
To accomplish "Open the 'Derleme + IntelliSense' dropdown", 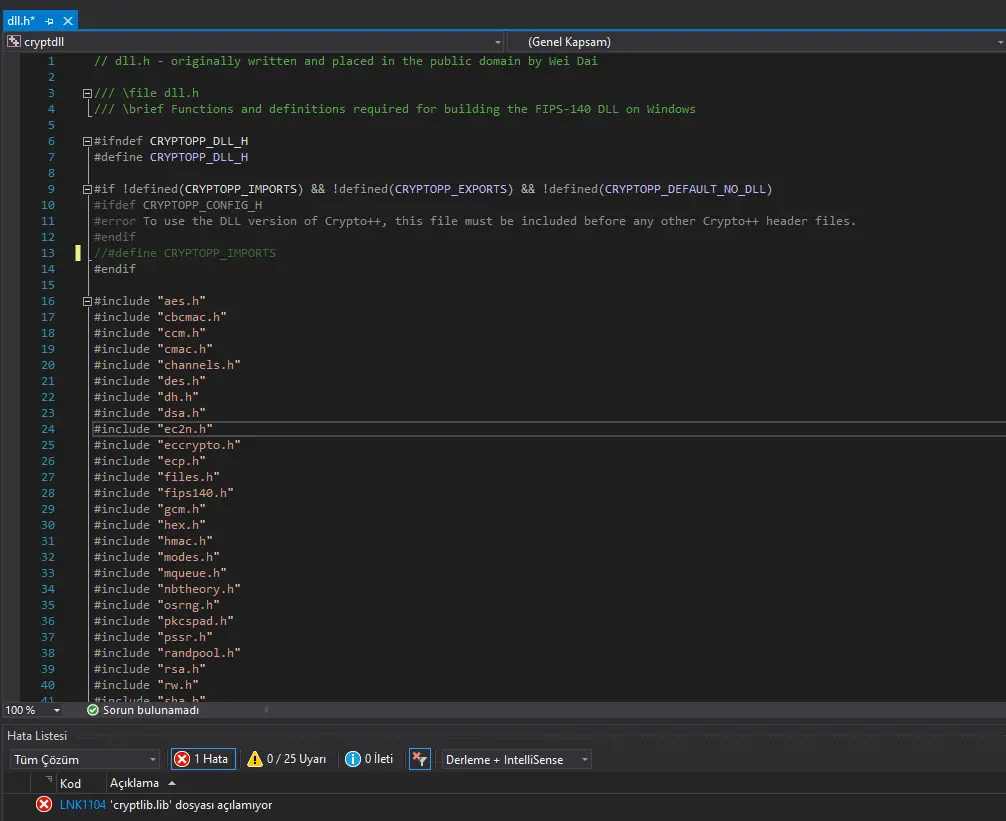I will [584, 760].
